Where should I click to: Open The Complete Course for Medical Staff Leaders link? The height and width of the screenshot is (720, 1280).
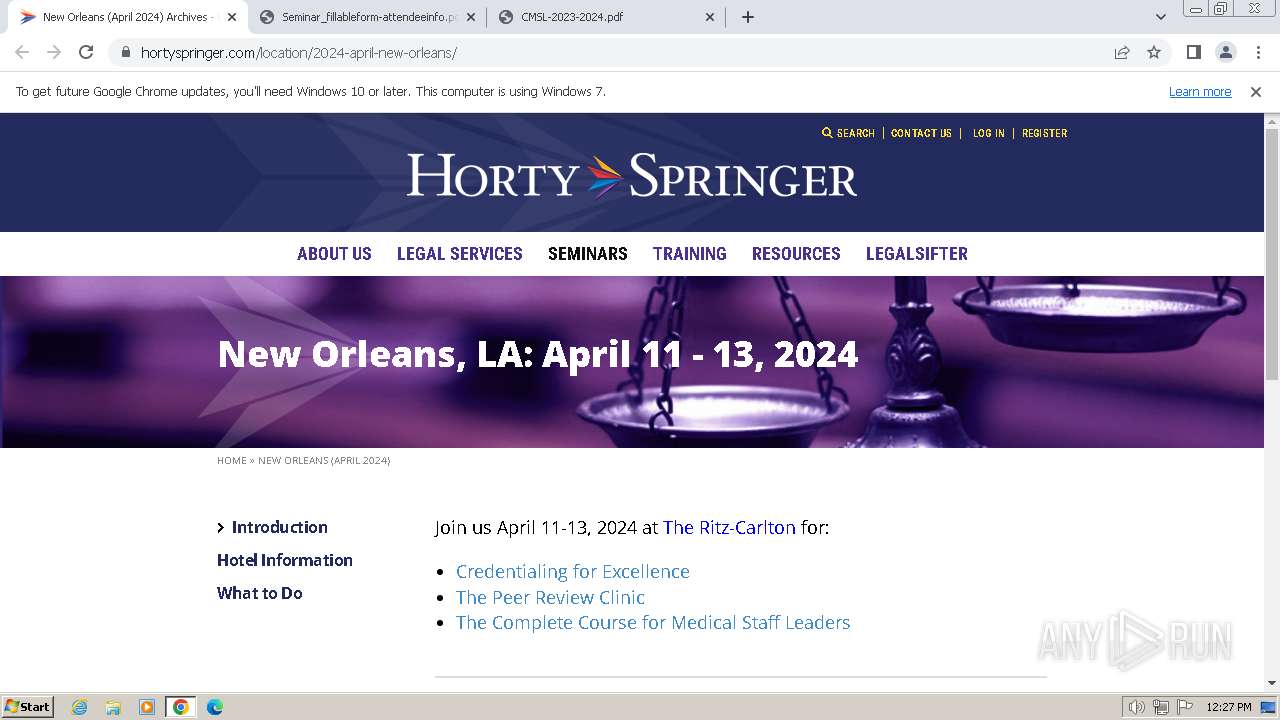point(653,622)
